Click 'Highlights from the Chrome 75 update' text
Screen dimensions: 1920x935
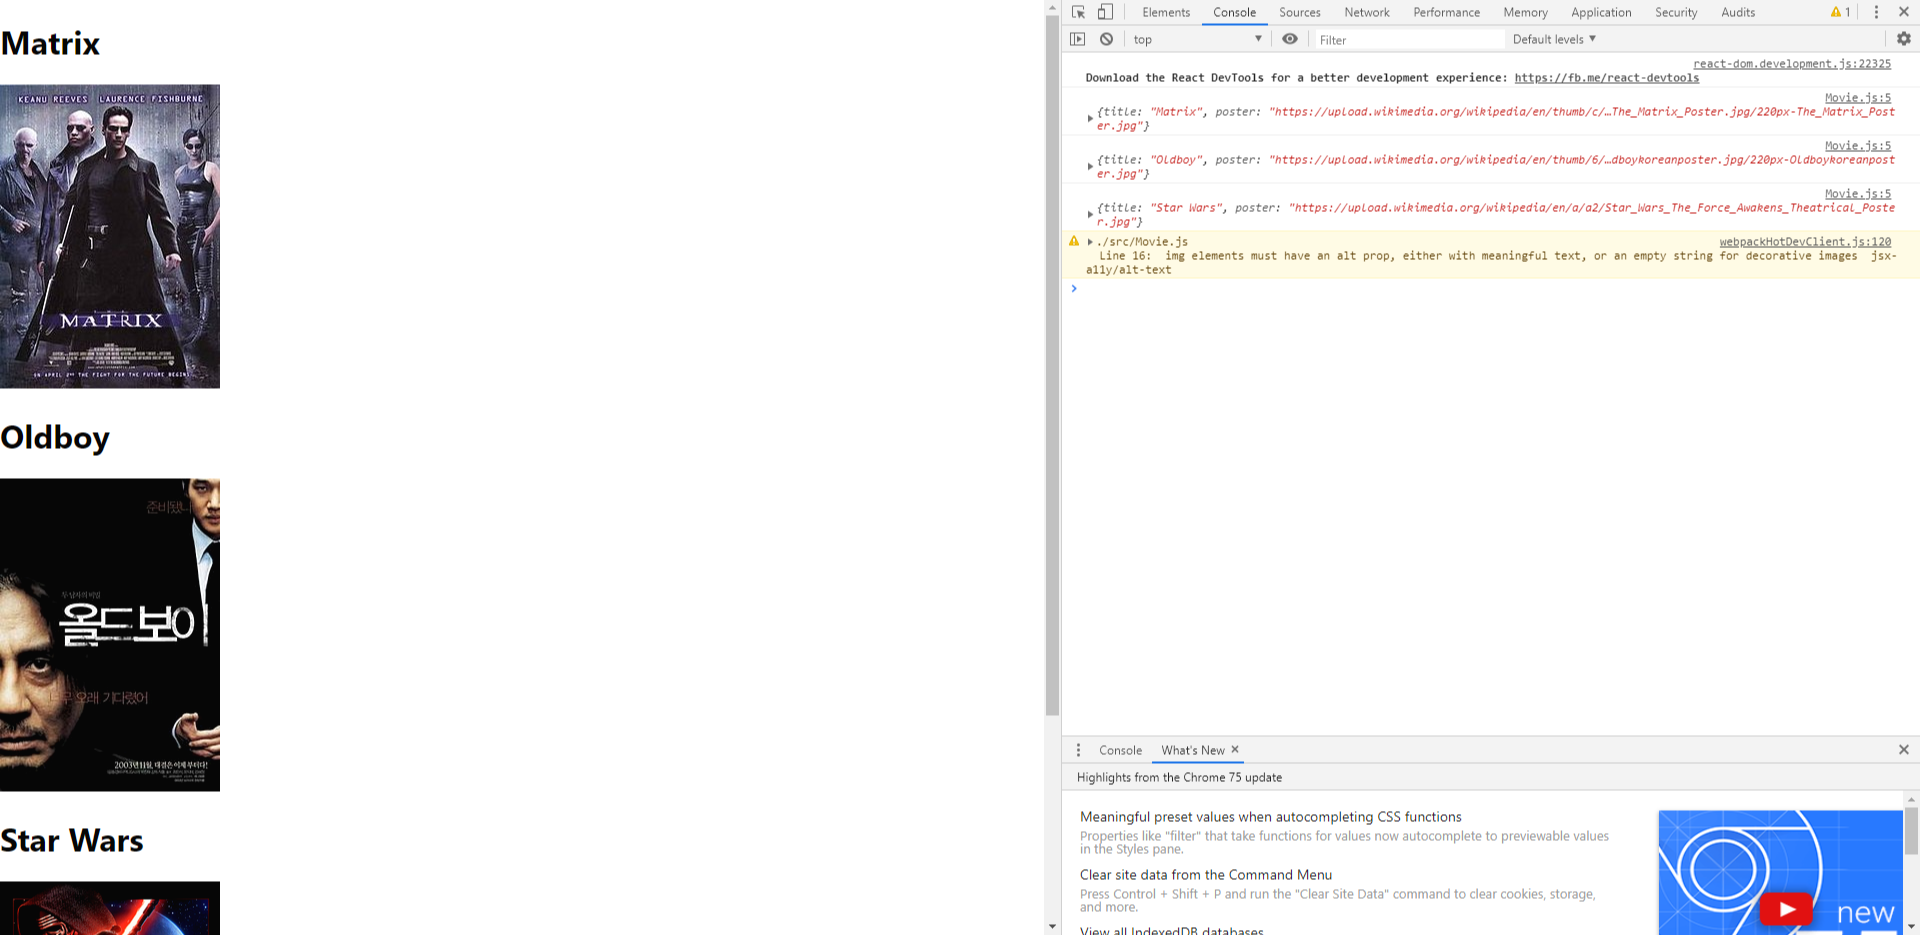tap(1179, 777)
